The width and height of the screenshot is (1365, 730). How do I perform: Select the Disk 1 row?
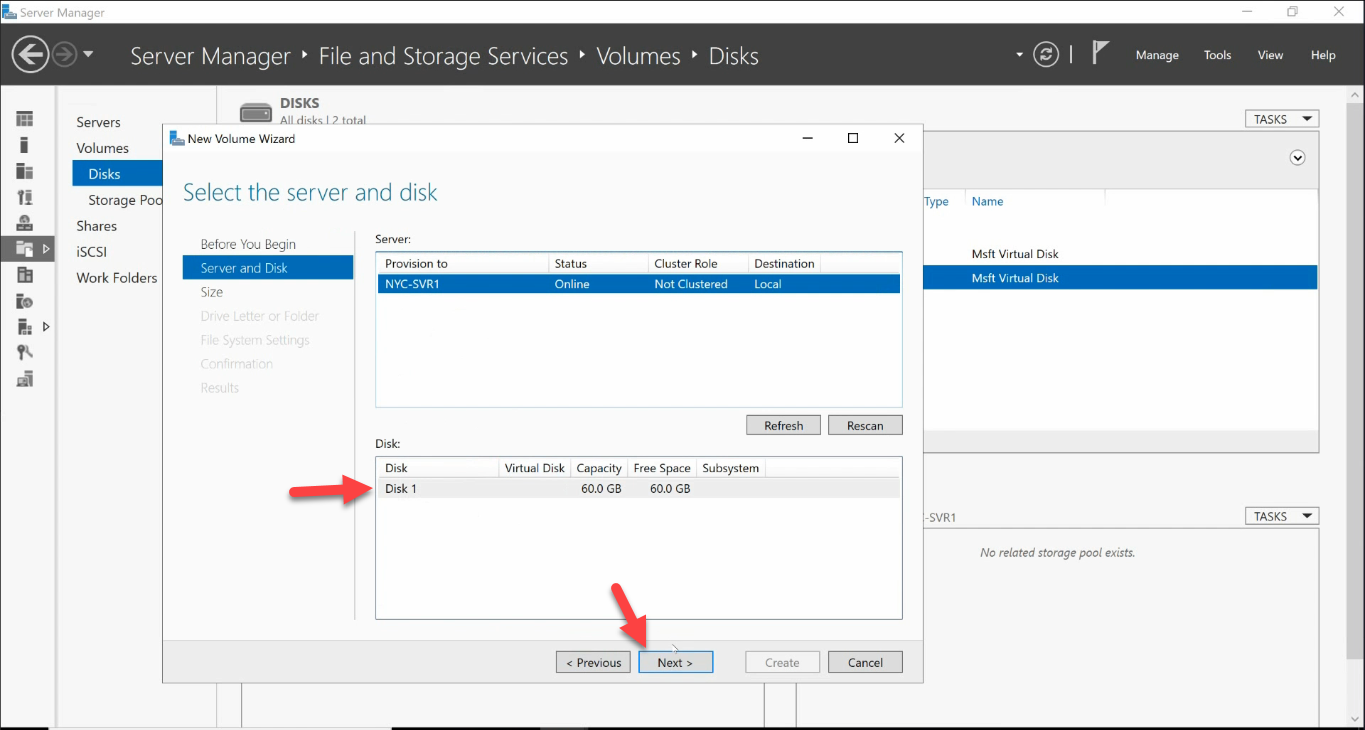coord(638,489)
